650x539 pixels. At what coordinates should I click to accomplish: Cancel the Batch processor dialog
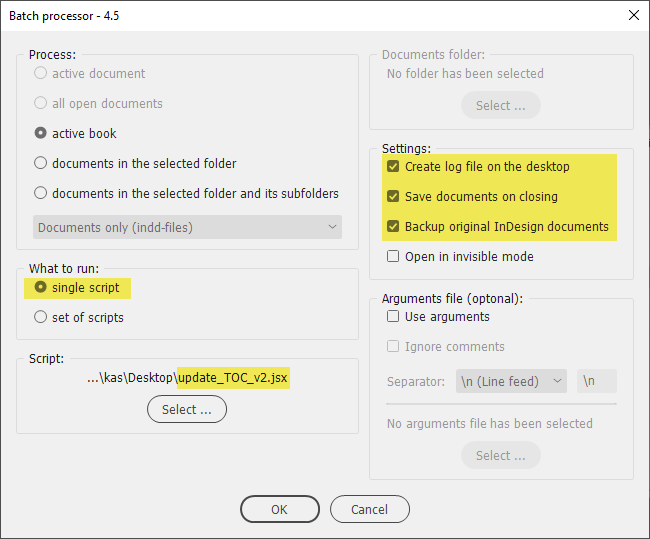369,509
